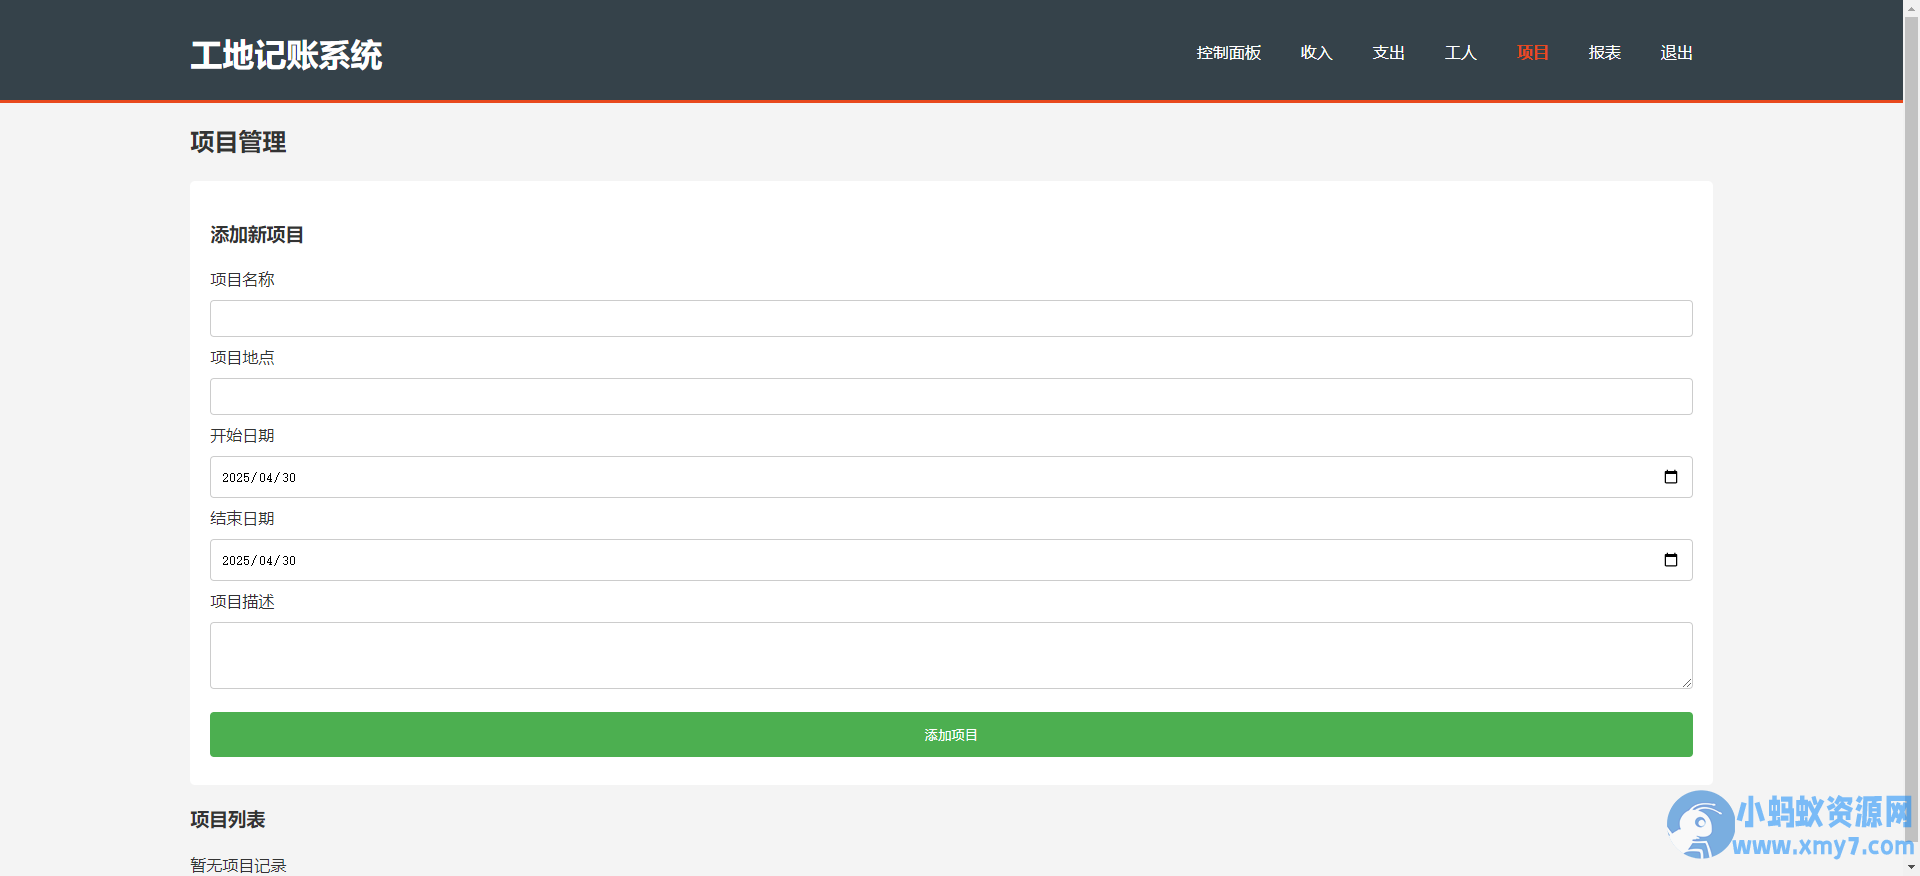Focus the 项目地点 input field
The image size is (1920, 876).
click(x=951, y=396)
